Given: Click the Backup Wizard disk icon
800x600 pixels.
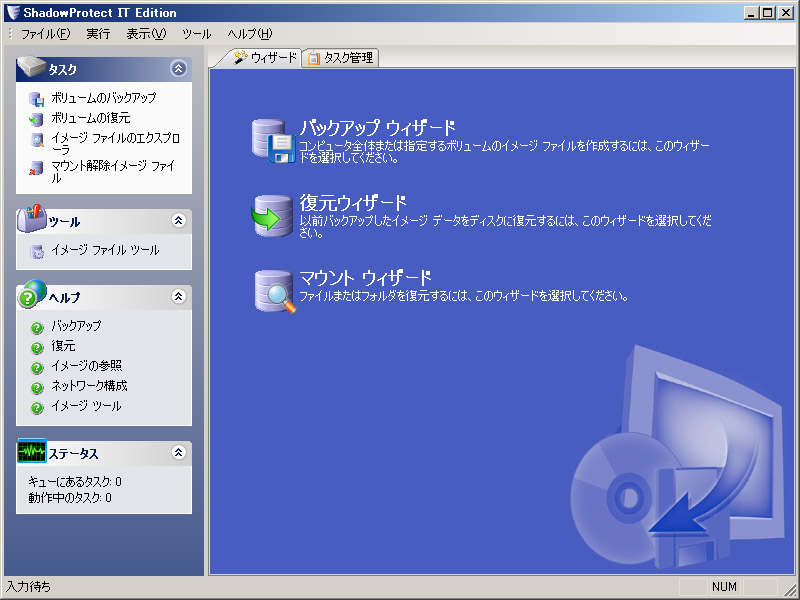Looking at the screenshot, I should (x=274, y=141).
